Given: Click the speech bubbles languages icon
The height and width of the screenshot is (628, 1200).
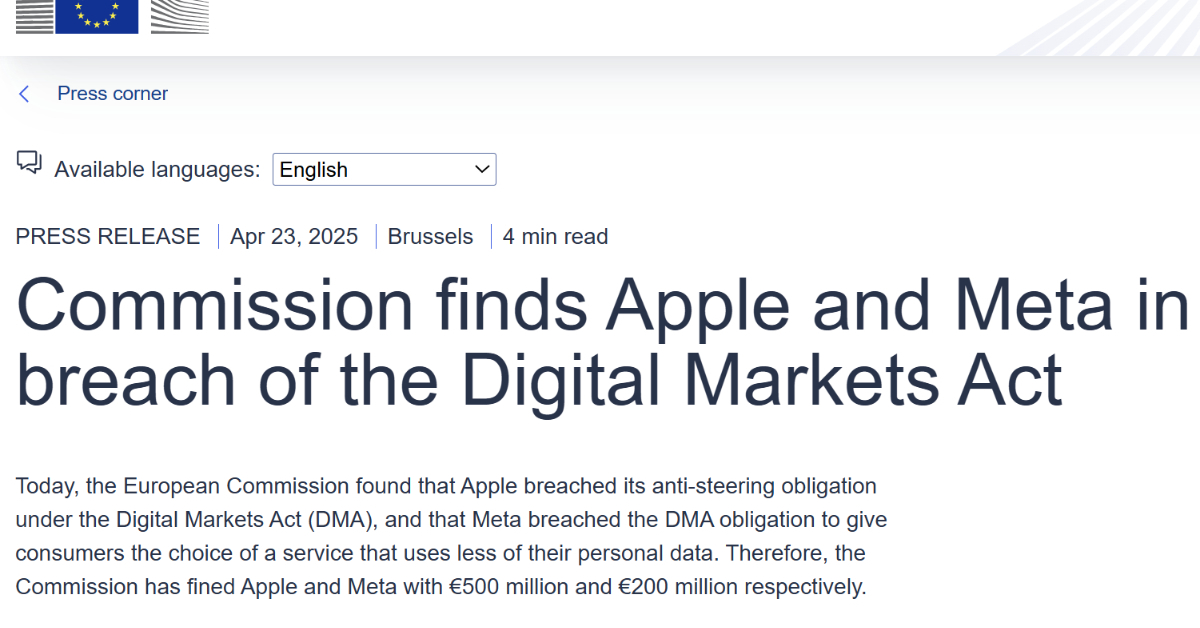Looking at the screenshot, I should (x=29, y=163).
